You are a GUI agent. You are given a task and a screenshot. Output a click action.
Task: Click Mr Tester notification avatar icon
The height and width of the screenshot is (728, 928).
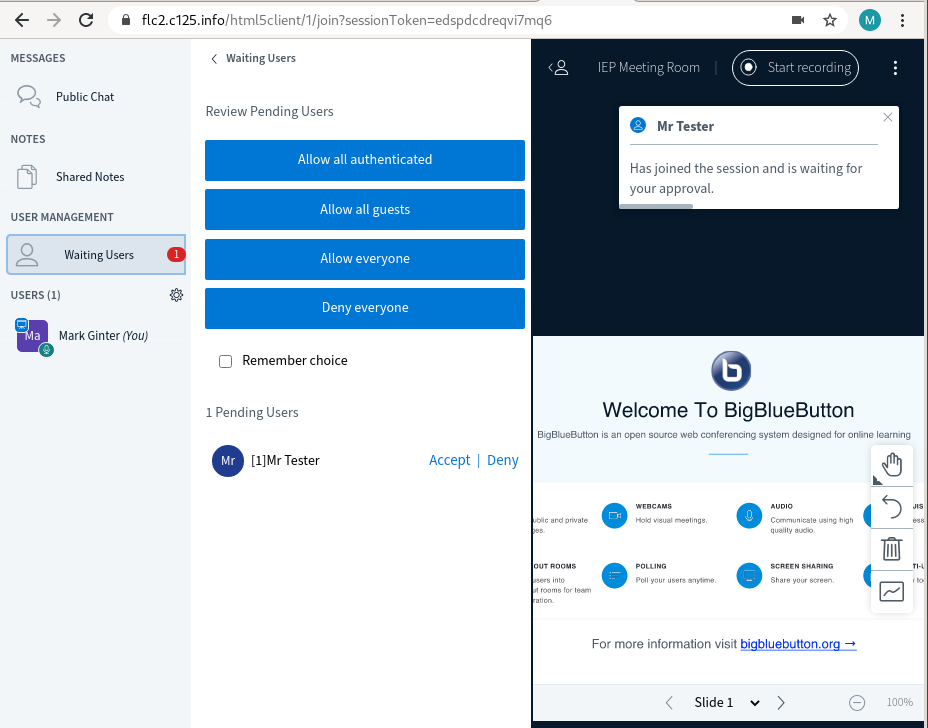click(638, 125)
